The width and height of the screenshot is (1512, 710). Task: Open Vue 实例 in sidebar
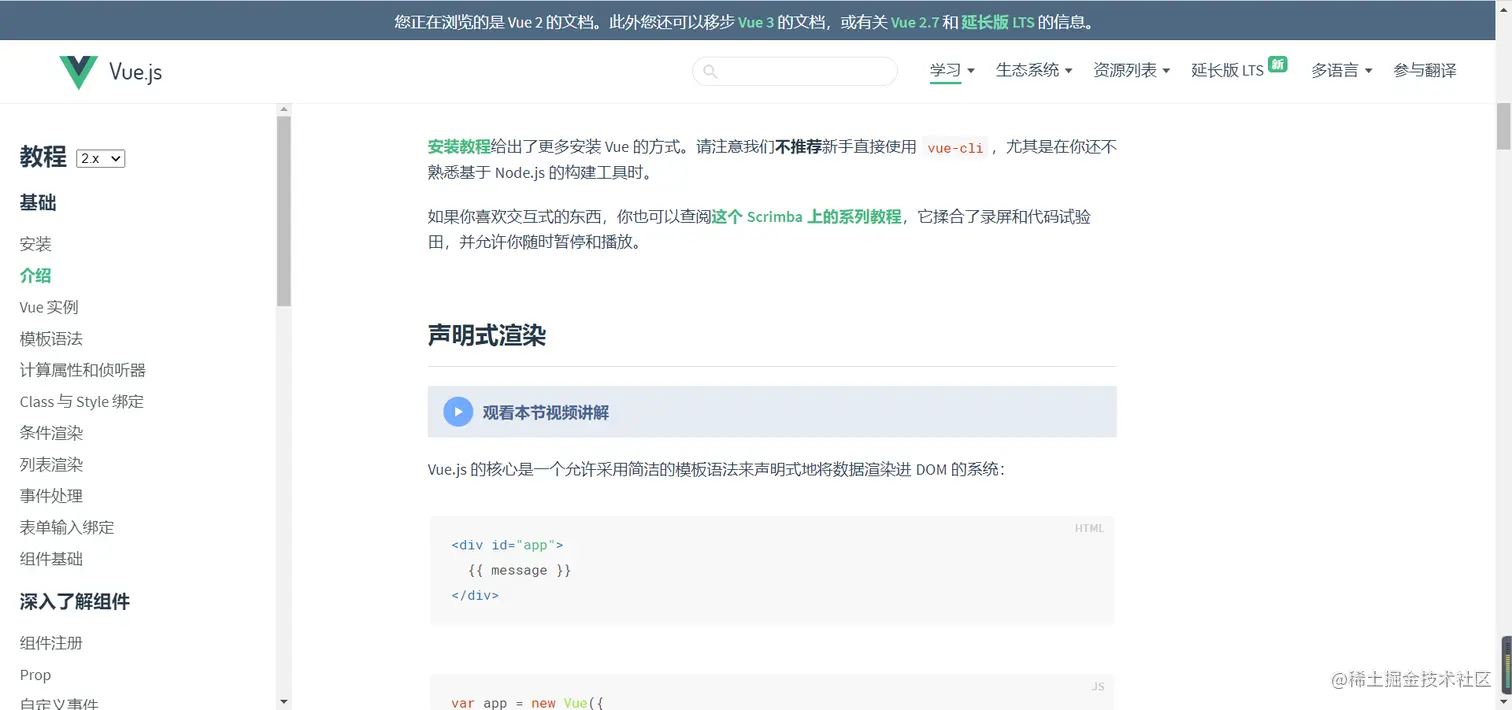(49, 307)
